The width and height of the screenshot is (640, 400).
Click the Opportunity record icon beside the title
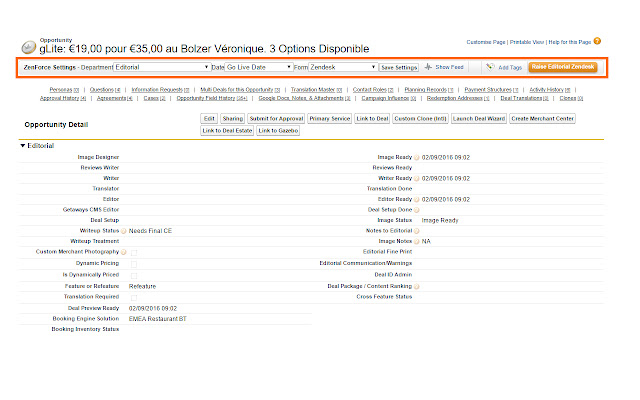(x=29, y=47)
